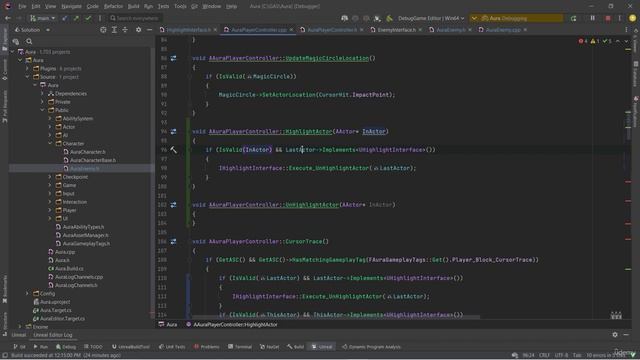
Task: Open the Git menu
Action: (x=194, y=7)
